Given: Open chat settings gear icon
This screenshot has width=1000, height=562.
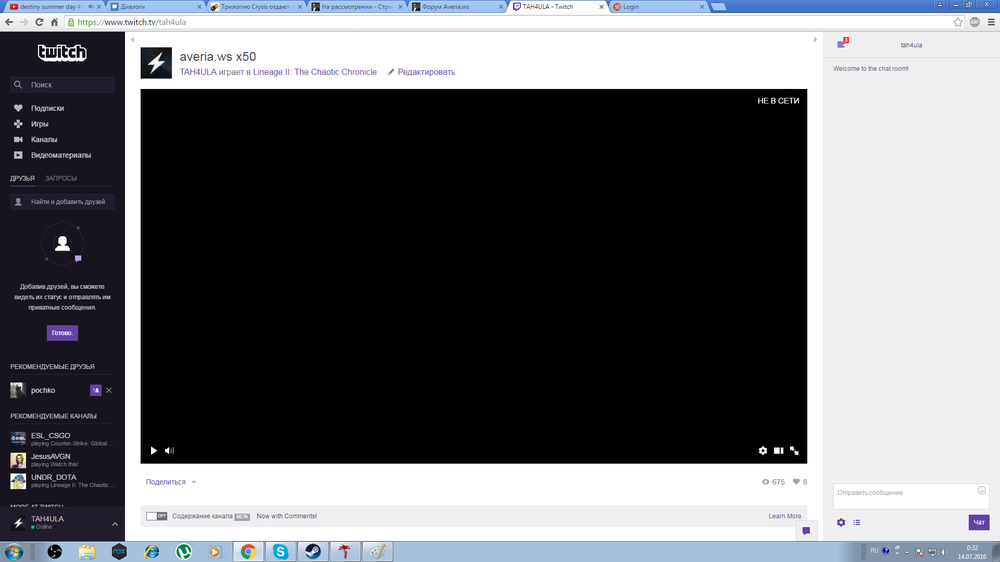Looking at the screenshot, I should tap(841, 522).
